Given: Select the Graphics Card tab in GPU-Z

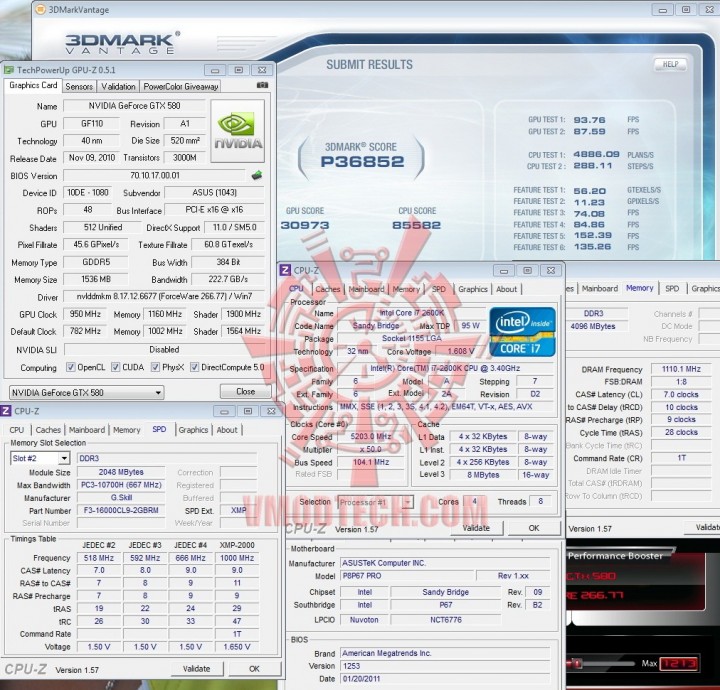Looking at the screenshot, I should pyautogui.click(x=33, y=85).
